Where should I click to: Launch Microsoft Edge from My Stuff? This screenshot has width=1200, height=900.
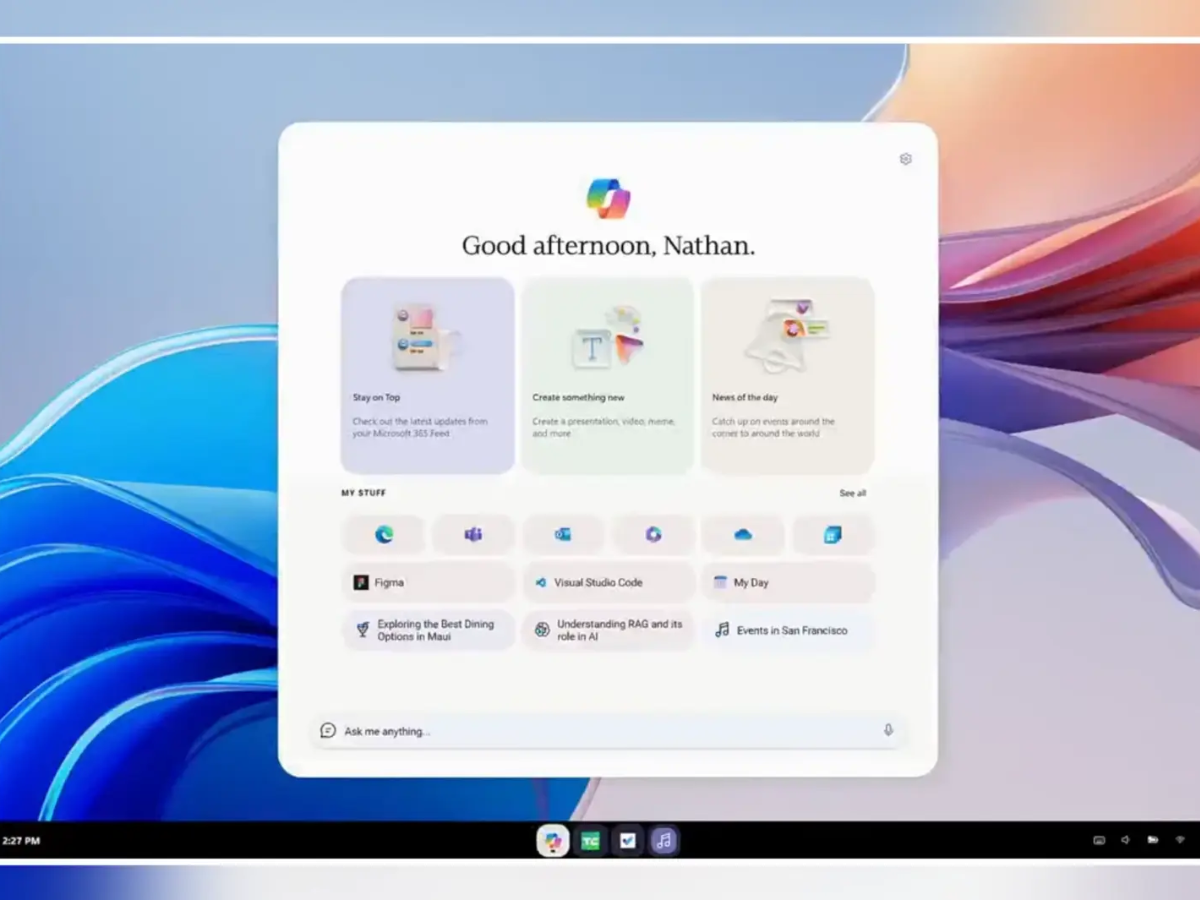point(384,535)
